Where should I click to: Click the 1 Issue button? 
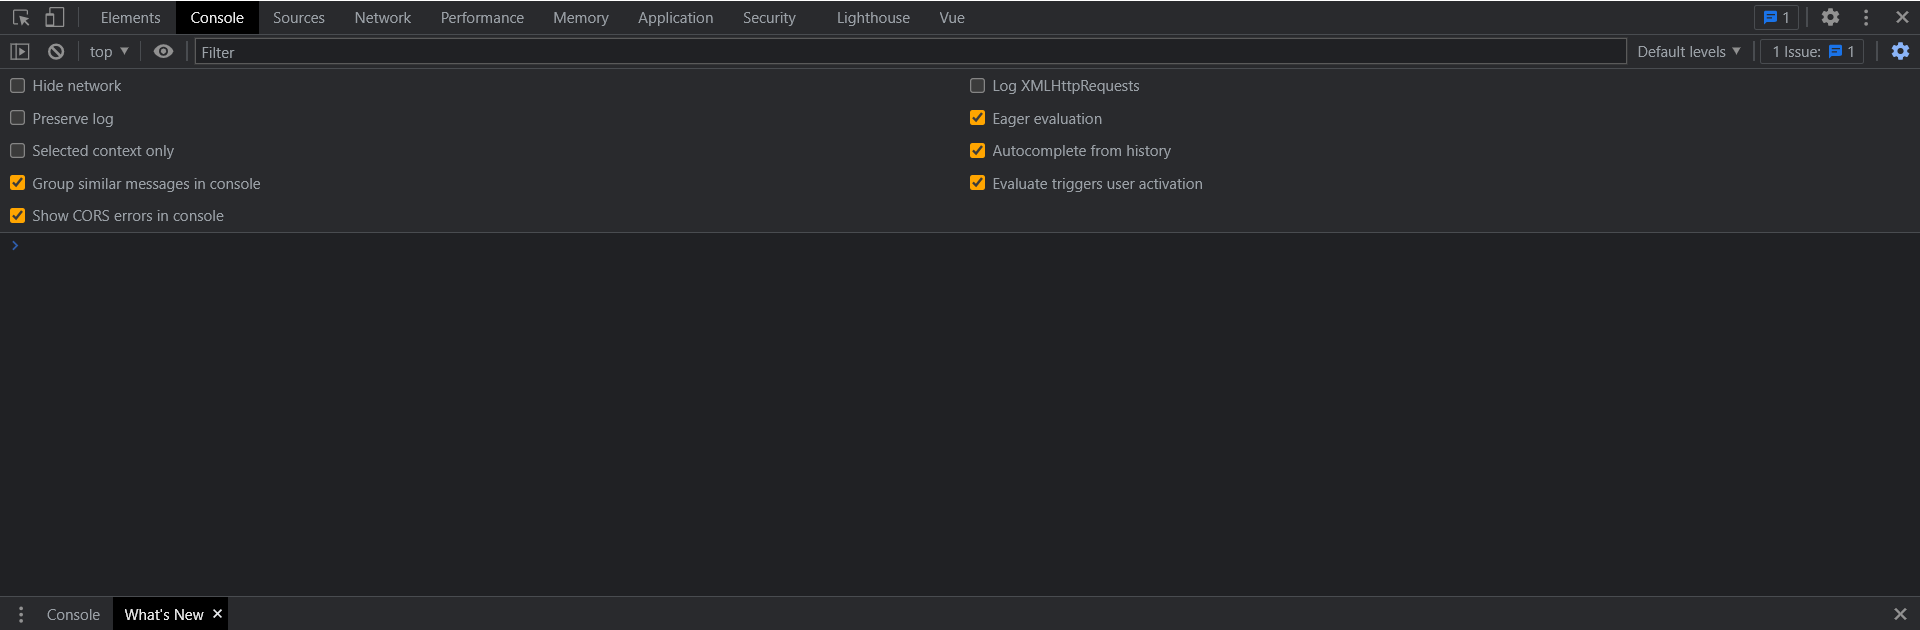pos(1812,52)
